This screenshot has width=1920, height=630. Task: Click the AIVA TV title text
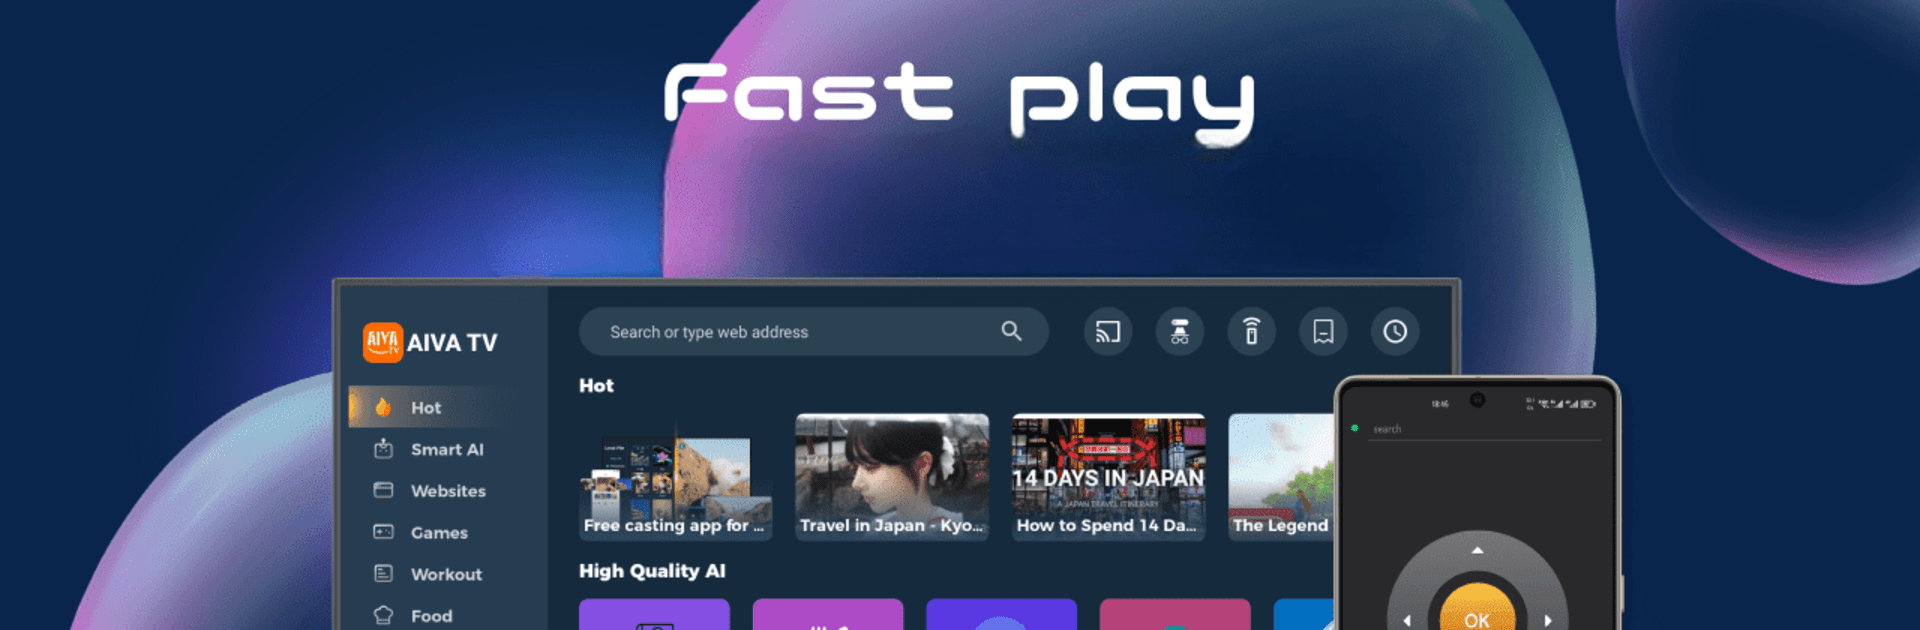(x=452, y=343)
